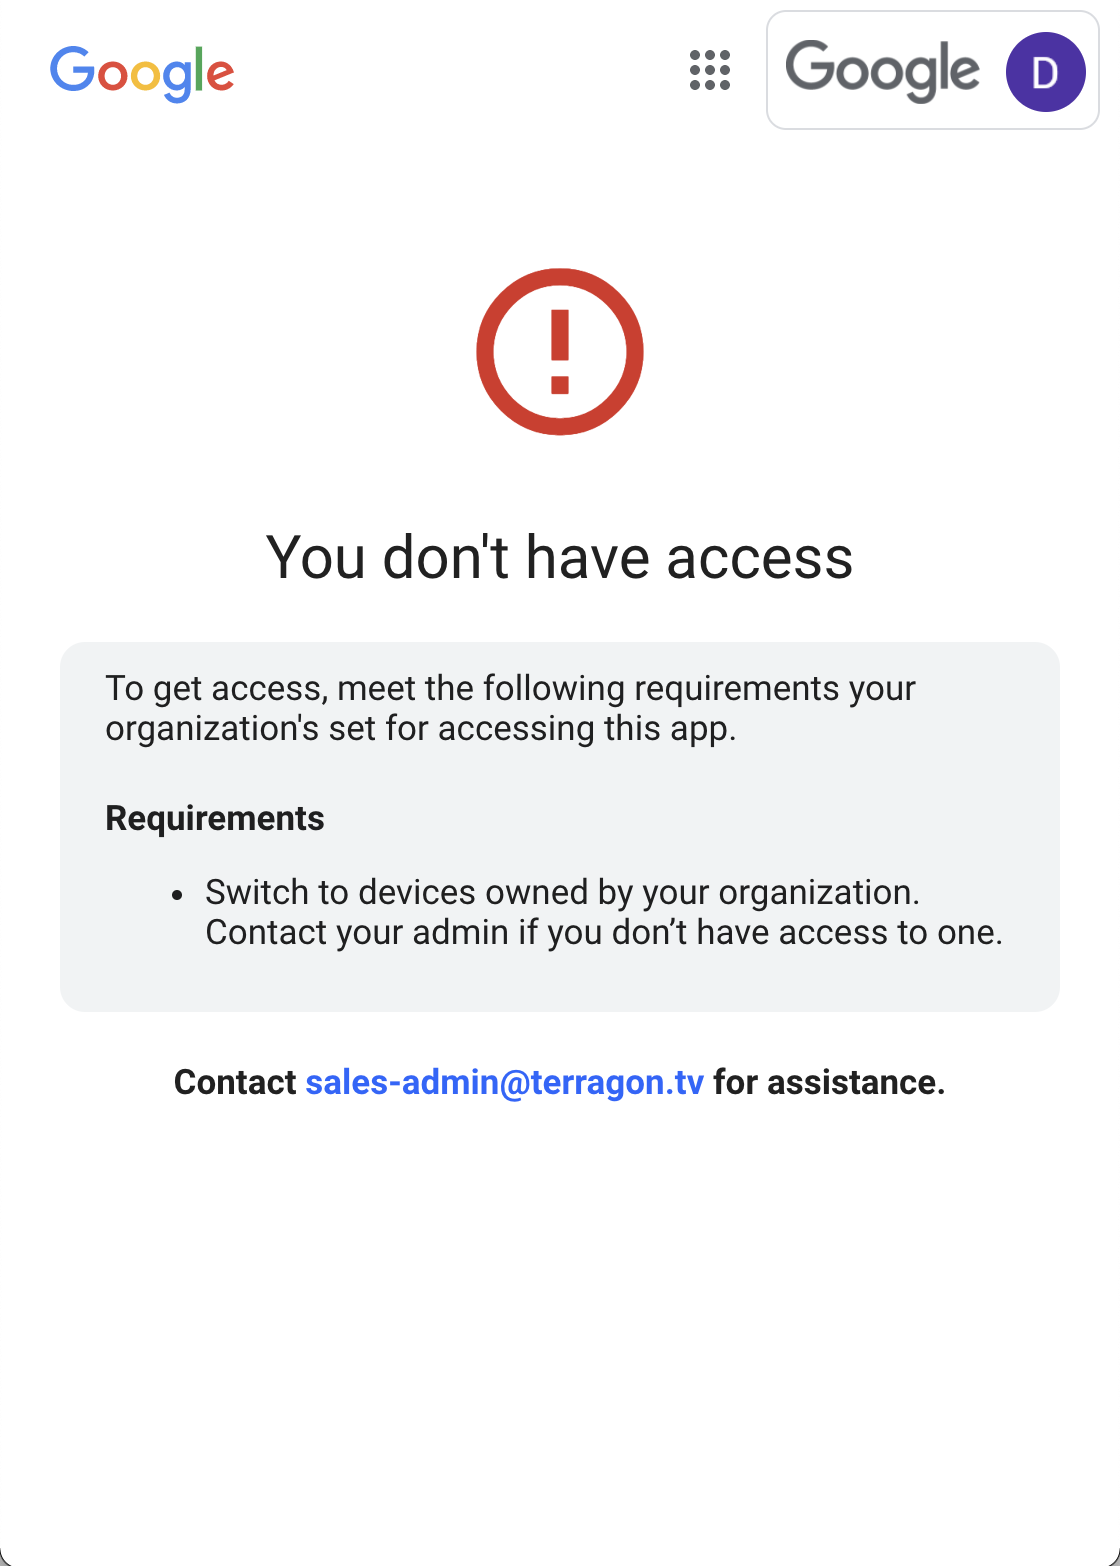1120x1566 pixels.
Task: Click the word "access" in the main heading
Action: coord(760,558)
